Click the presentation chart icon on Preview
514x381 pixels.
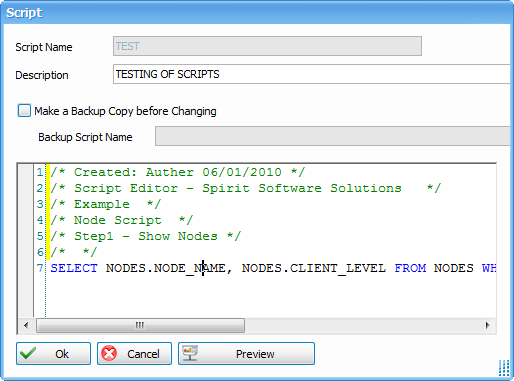[x=190, y=353]
